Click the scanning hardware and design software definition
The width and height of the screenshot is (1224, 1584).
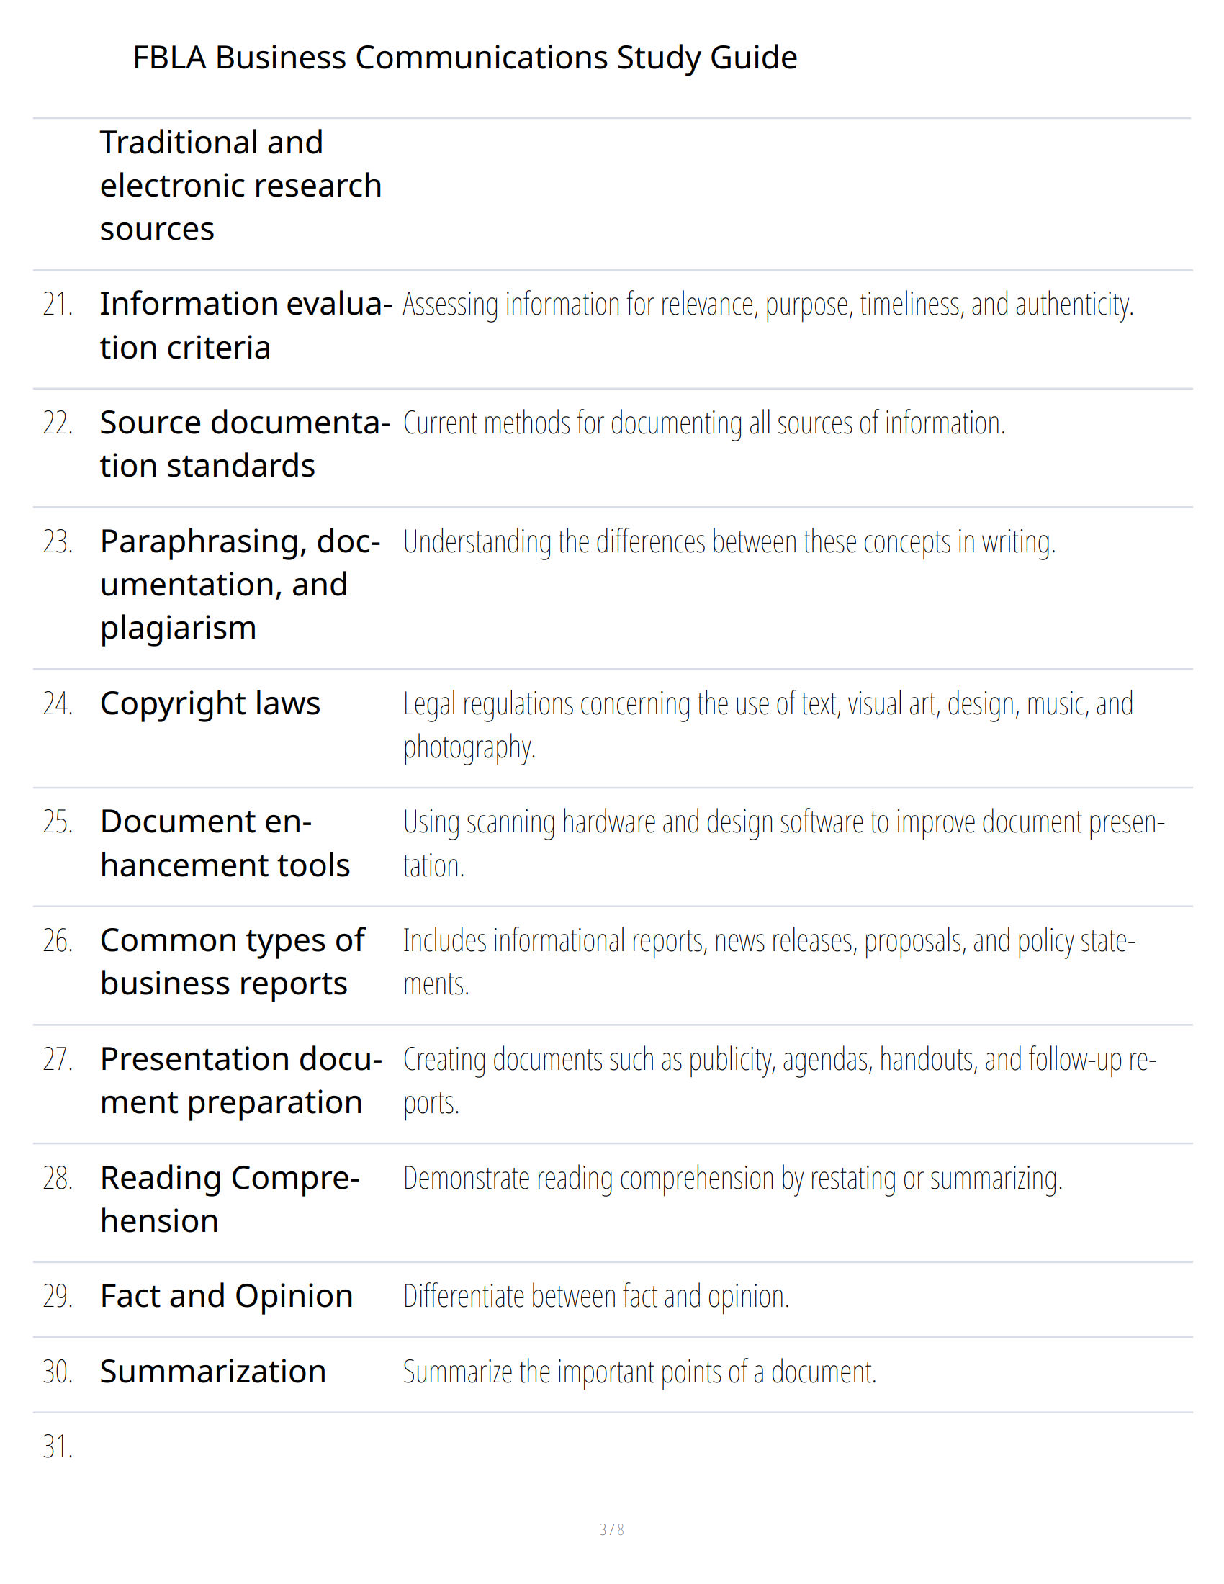point(784,843)
